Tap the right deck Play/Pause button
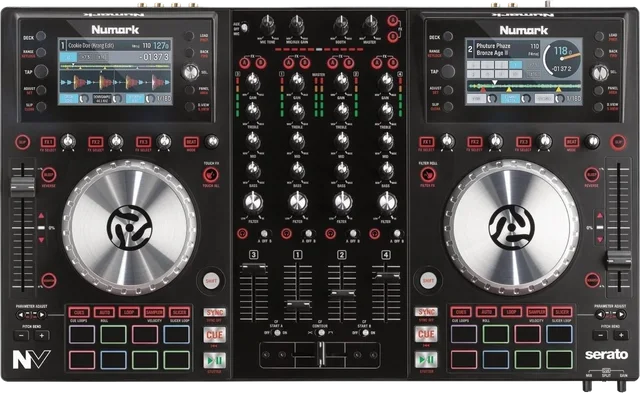The height and width of the screenshot is (393, 640). 426,360
